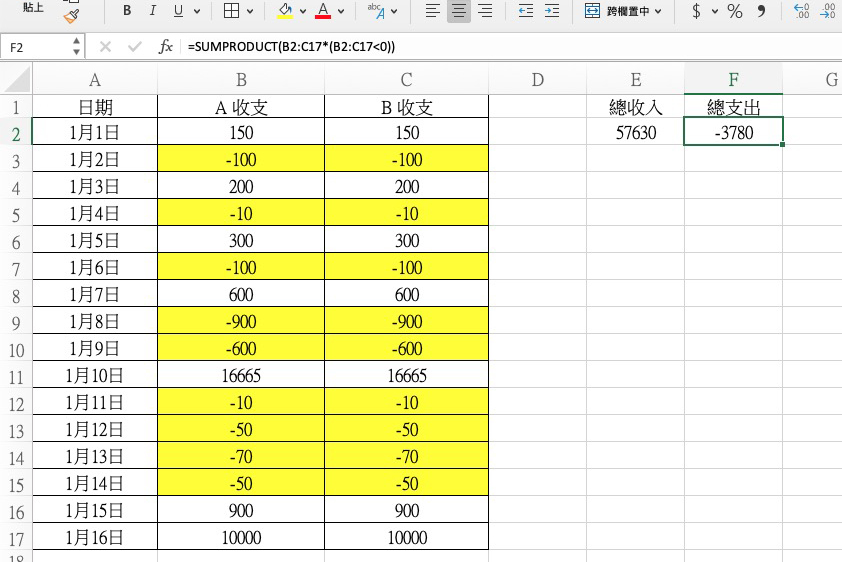This screenshot has height=562, width=842.
Task: Decrease indent
Action: [x=526, y=10]
